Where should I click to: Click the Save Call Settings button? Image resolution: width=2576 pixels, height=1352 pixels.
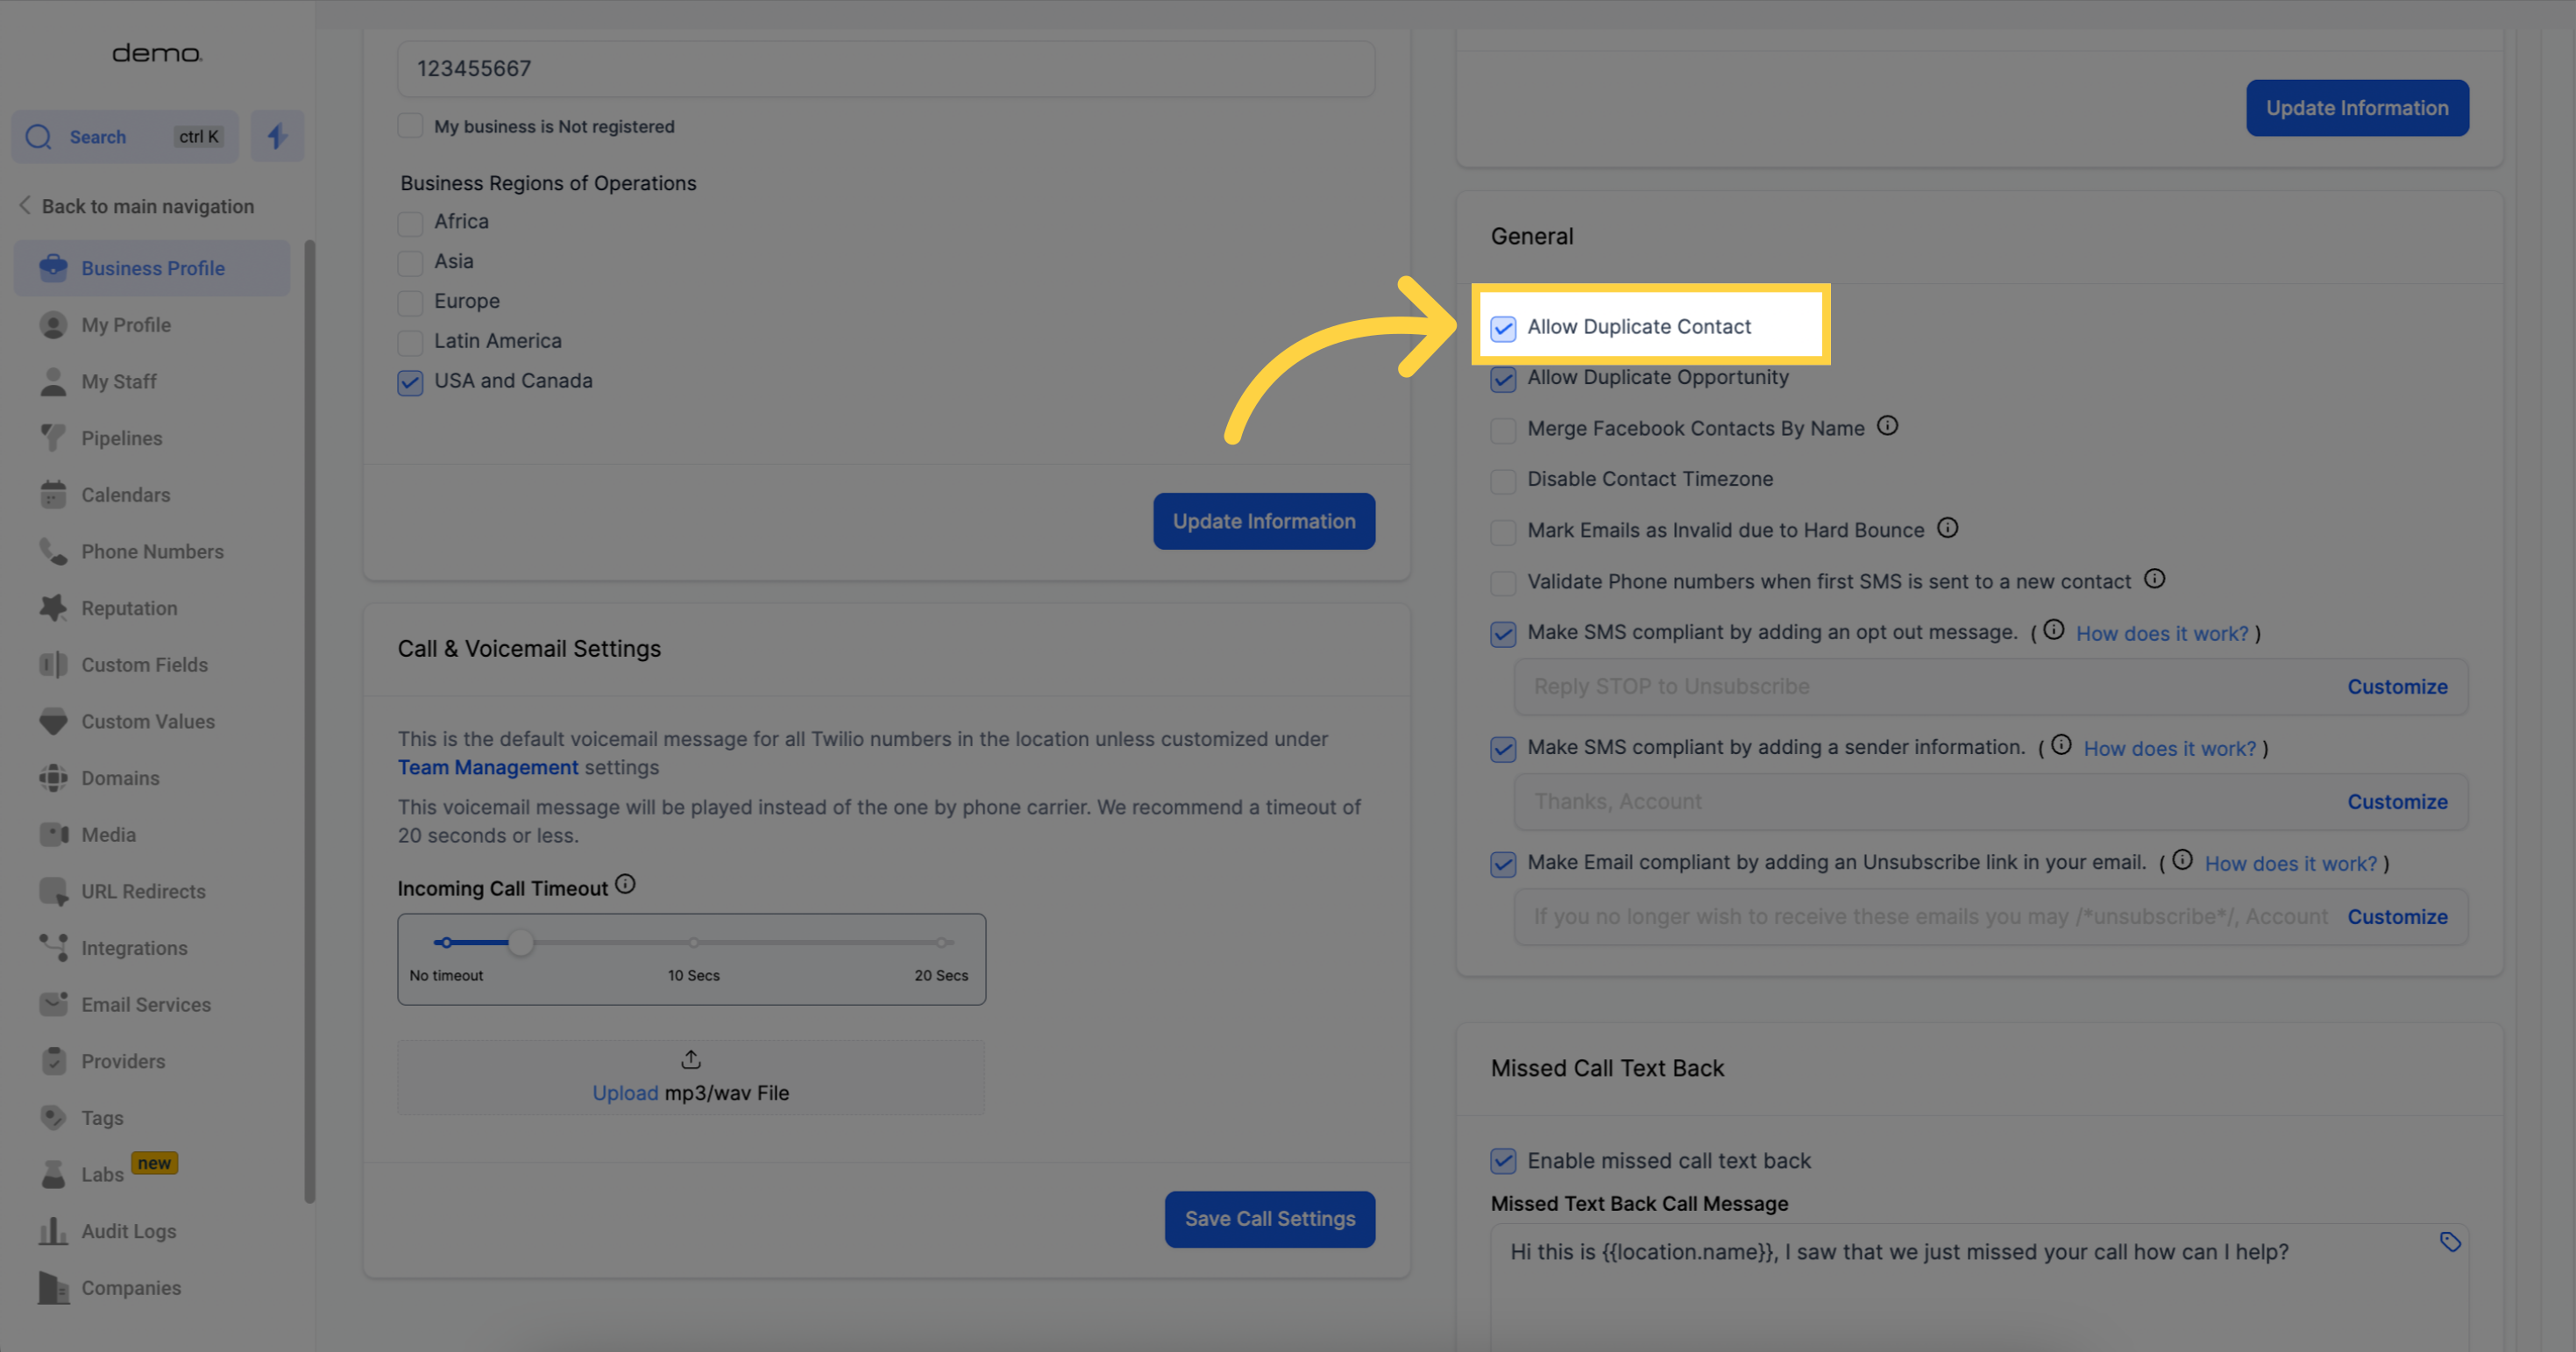(x=1269, y=1217)
